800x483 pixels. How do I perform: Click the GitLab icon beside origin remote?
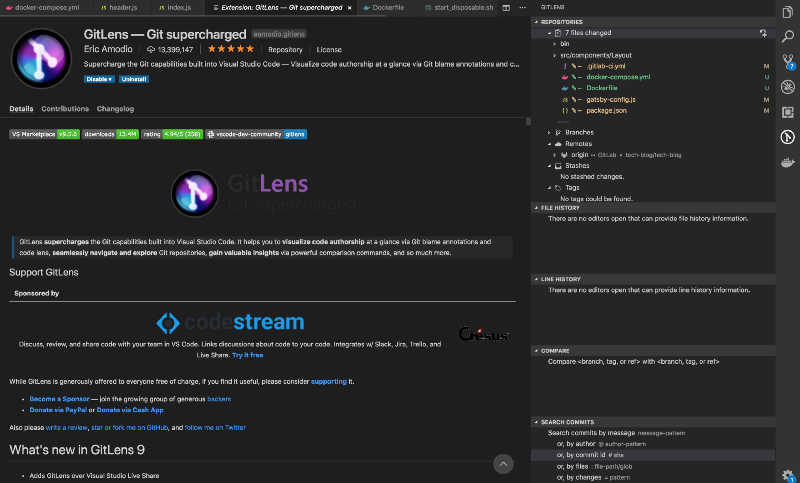coord(564,155)
